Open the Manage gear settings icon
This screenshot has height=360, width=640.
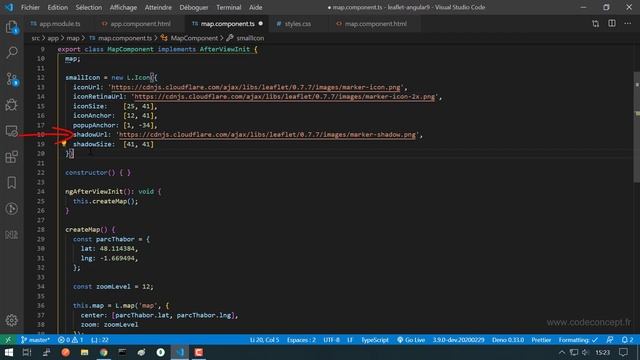[11, 320]
